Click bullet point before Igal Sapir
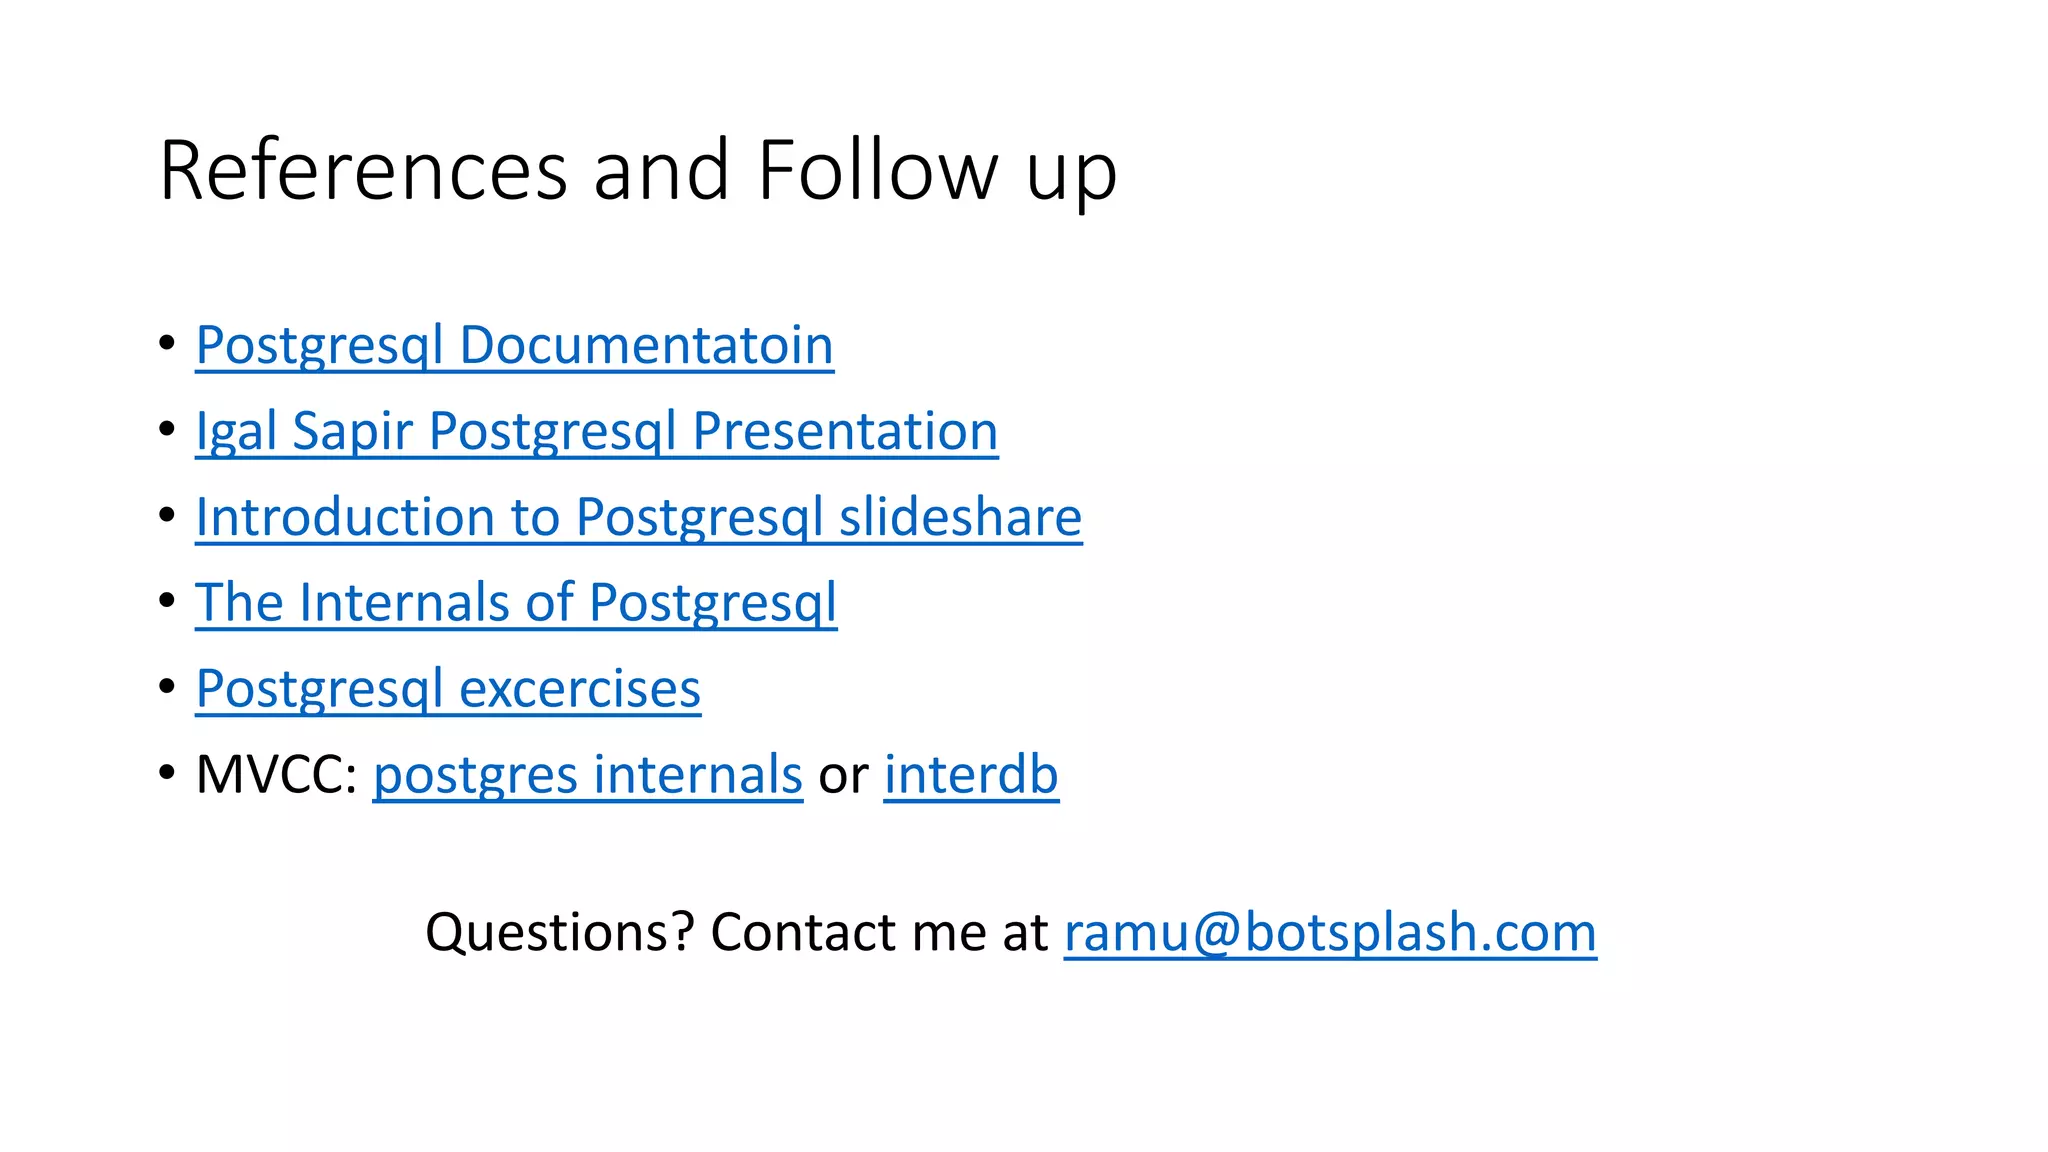This screenshot has width=2048, height=1152. pos(167,429)
